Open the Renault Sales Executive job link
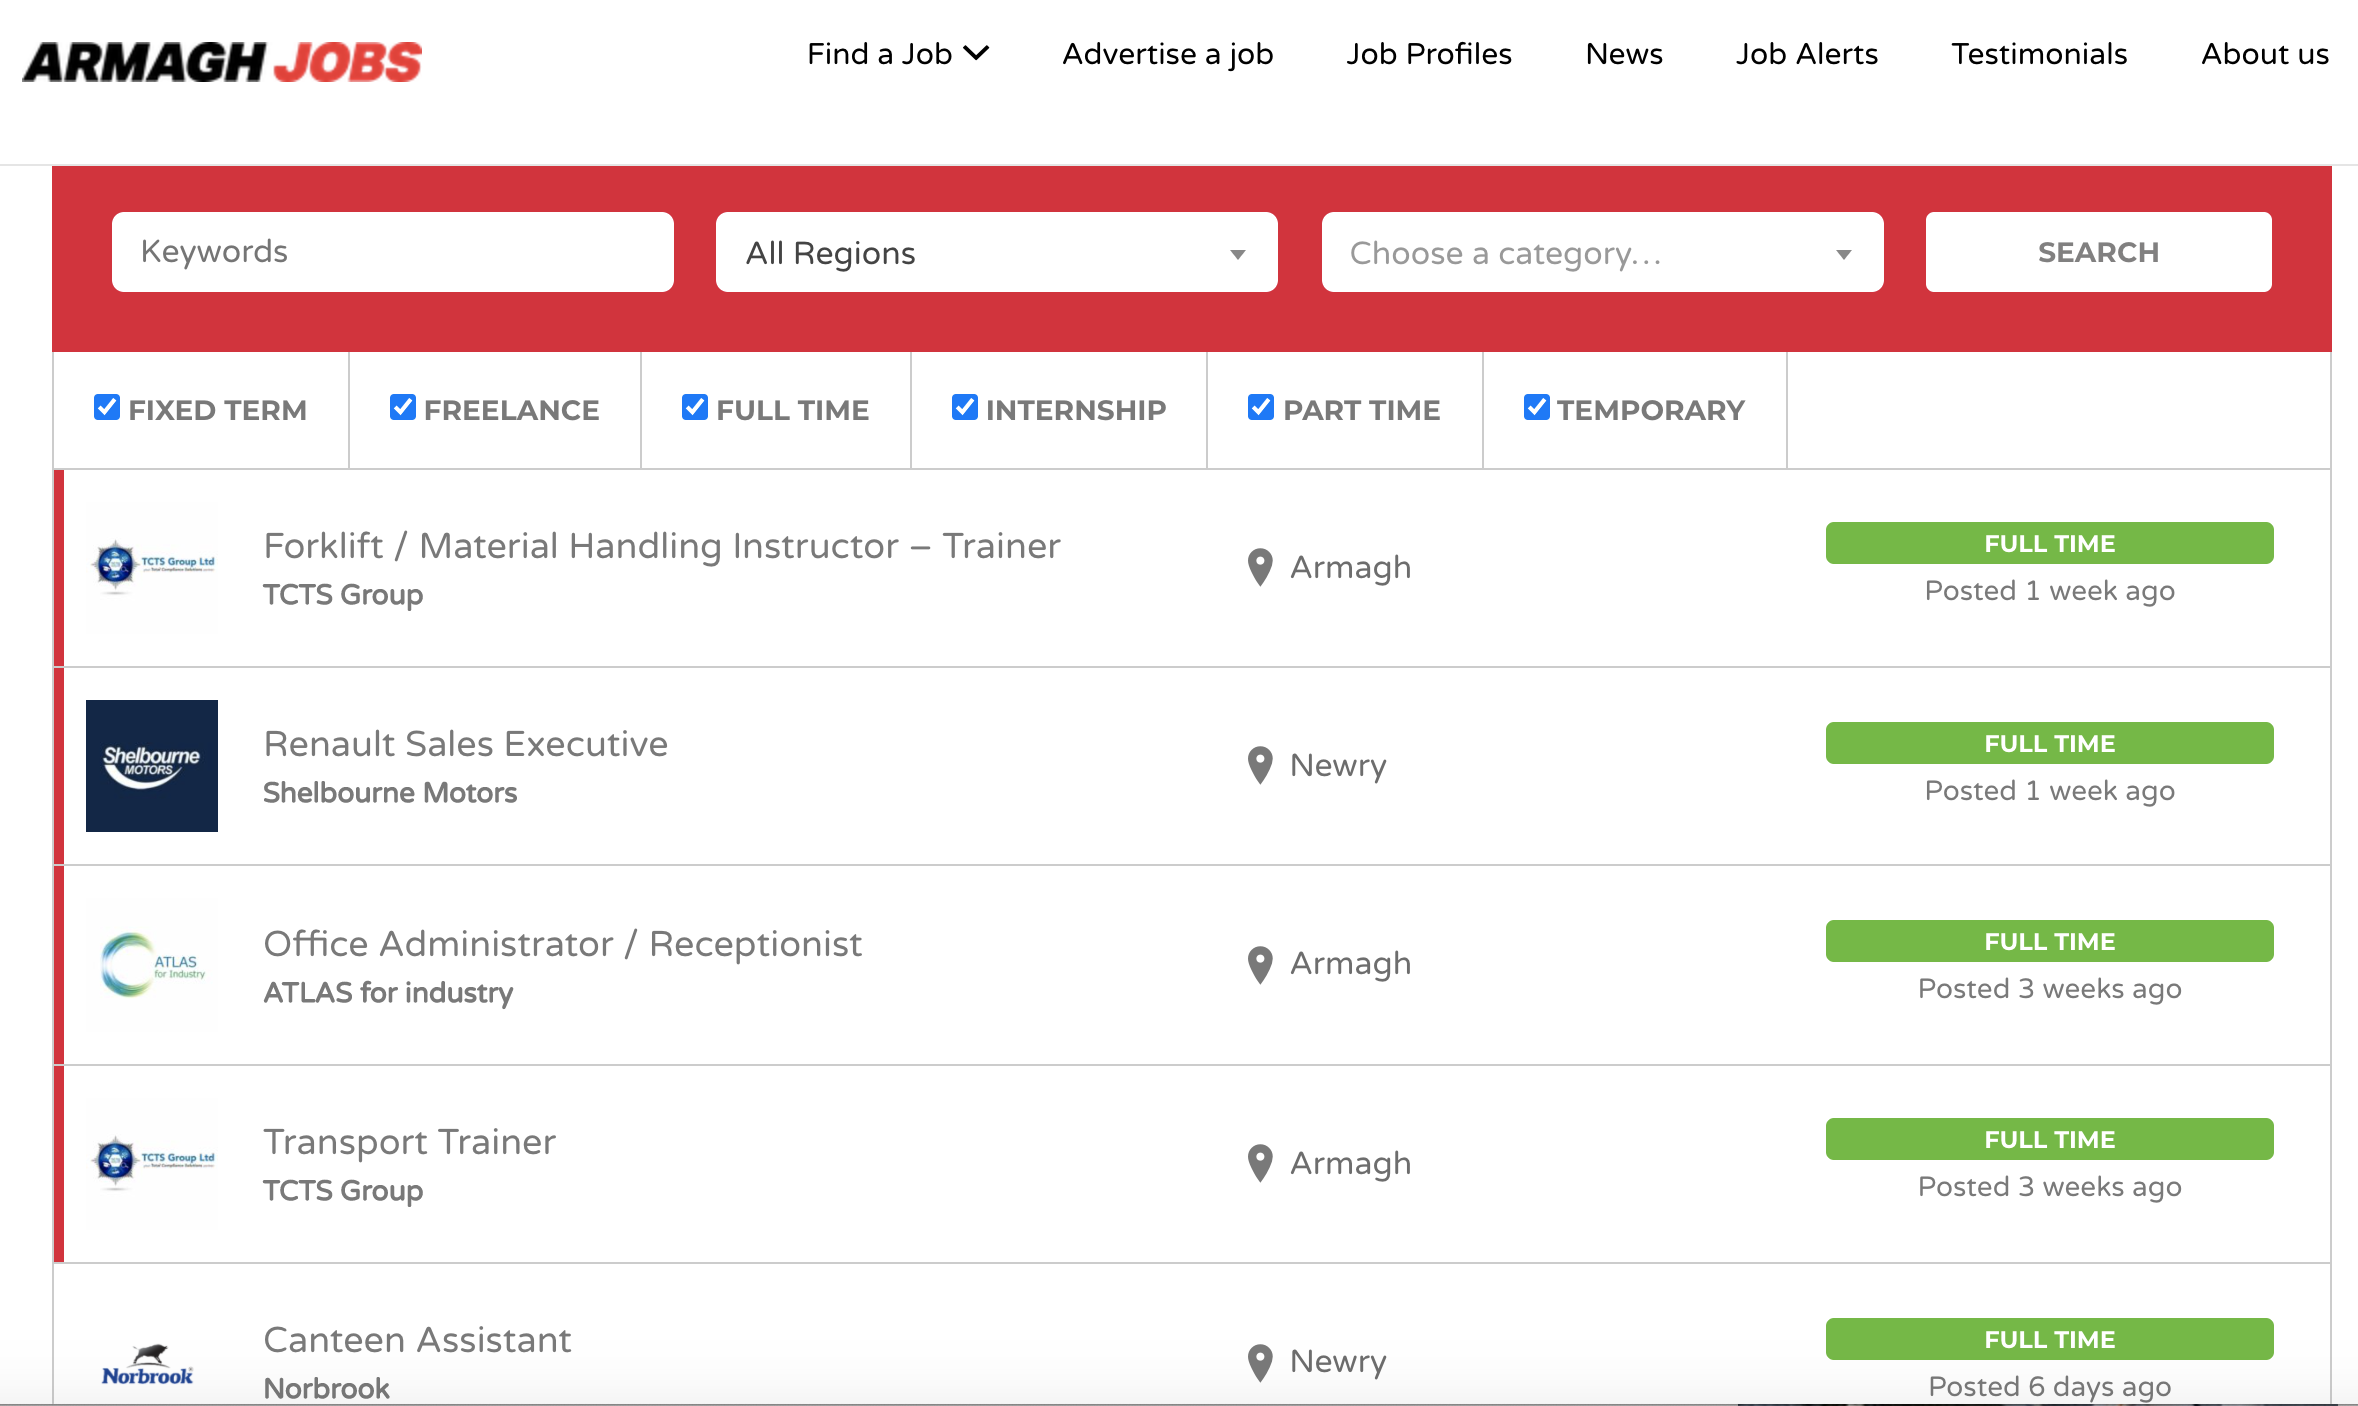 (465, 744)
